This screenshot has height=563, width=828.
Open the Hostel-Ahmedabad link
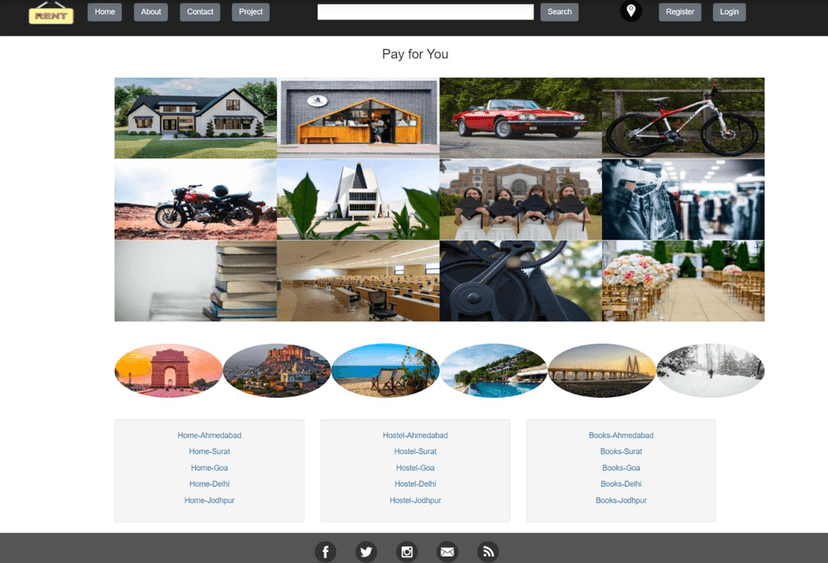[416, 435]
